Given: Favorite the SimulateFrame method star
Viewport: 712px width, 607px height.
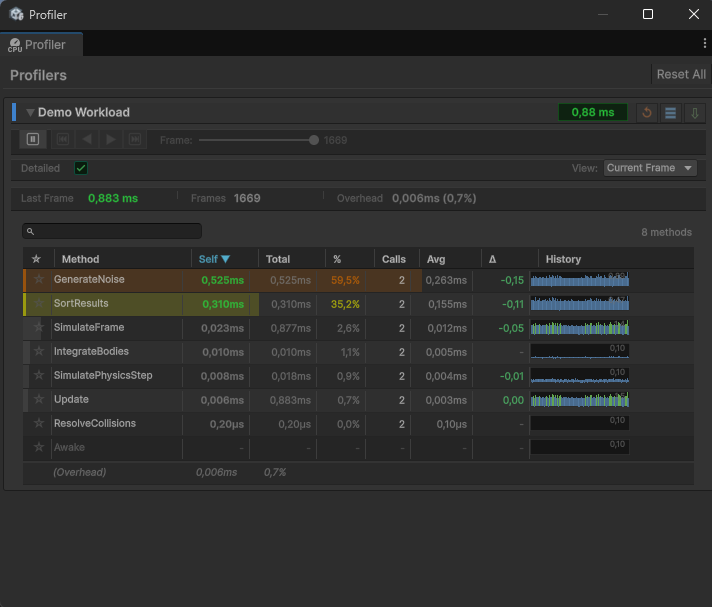Looking at the screenshot, I should (39, 327).
